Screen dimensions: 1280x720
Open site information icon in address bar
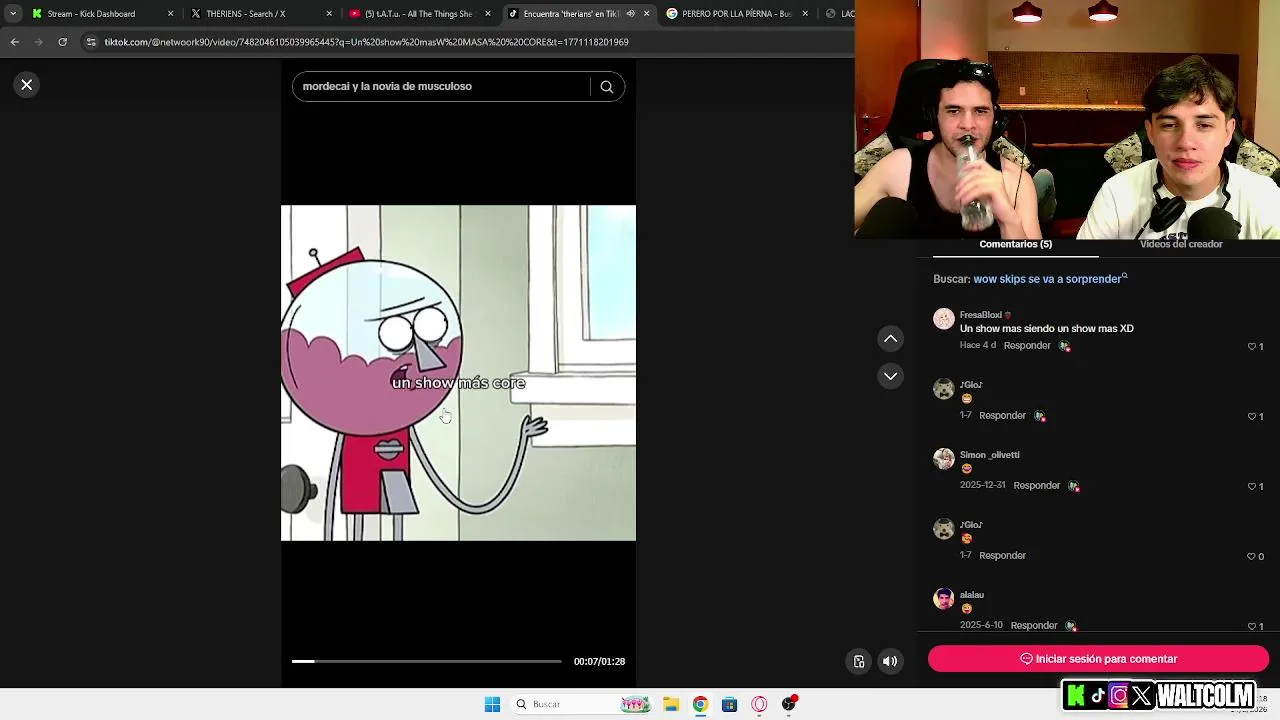91,42
